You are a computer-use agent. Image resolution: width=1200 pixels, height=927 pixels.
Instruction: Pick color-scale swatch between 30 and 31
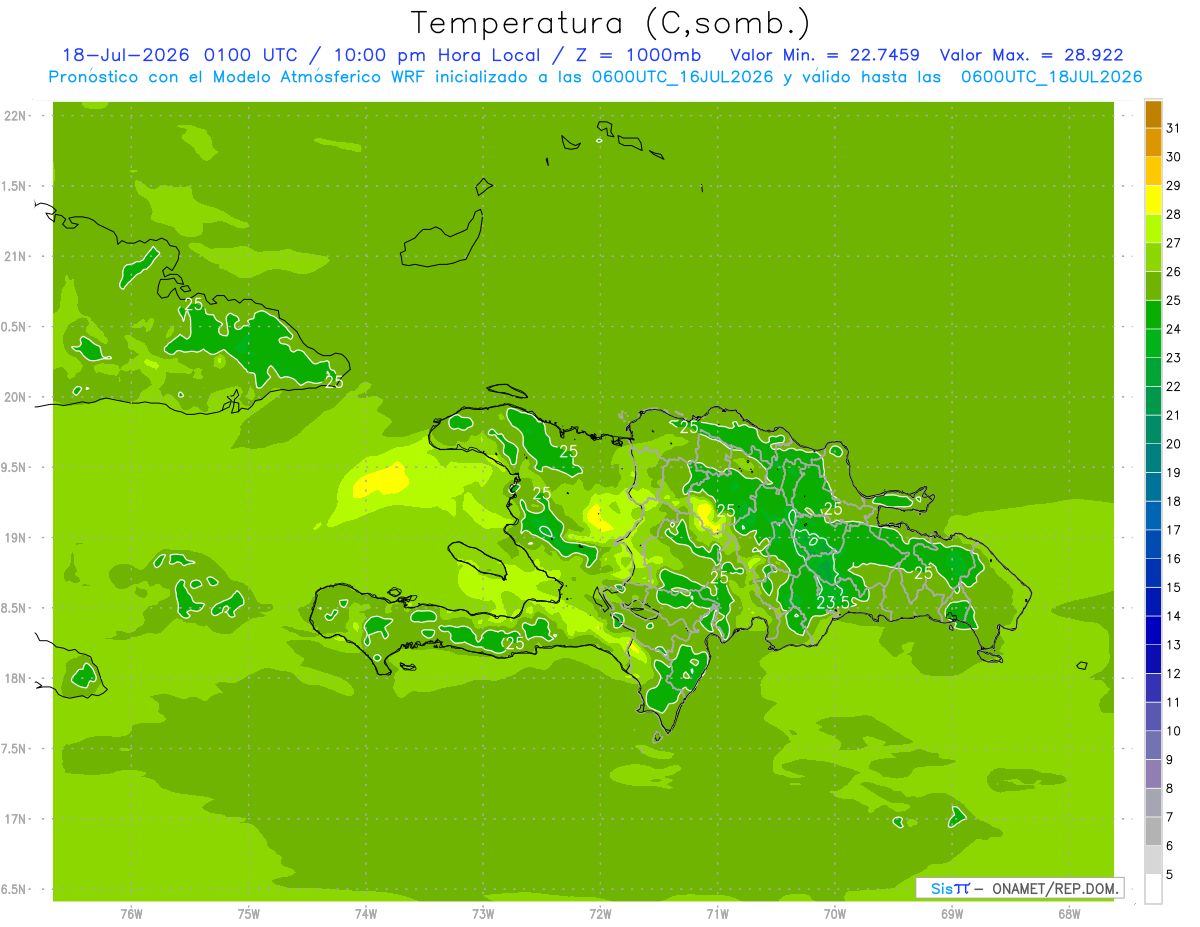coord(1153,143)
